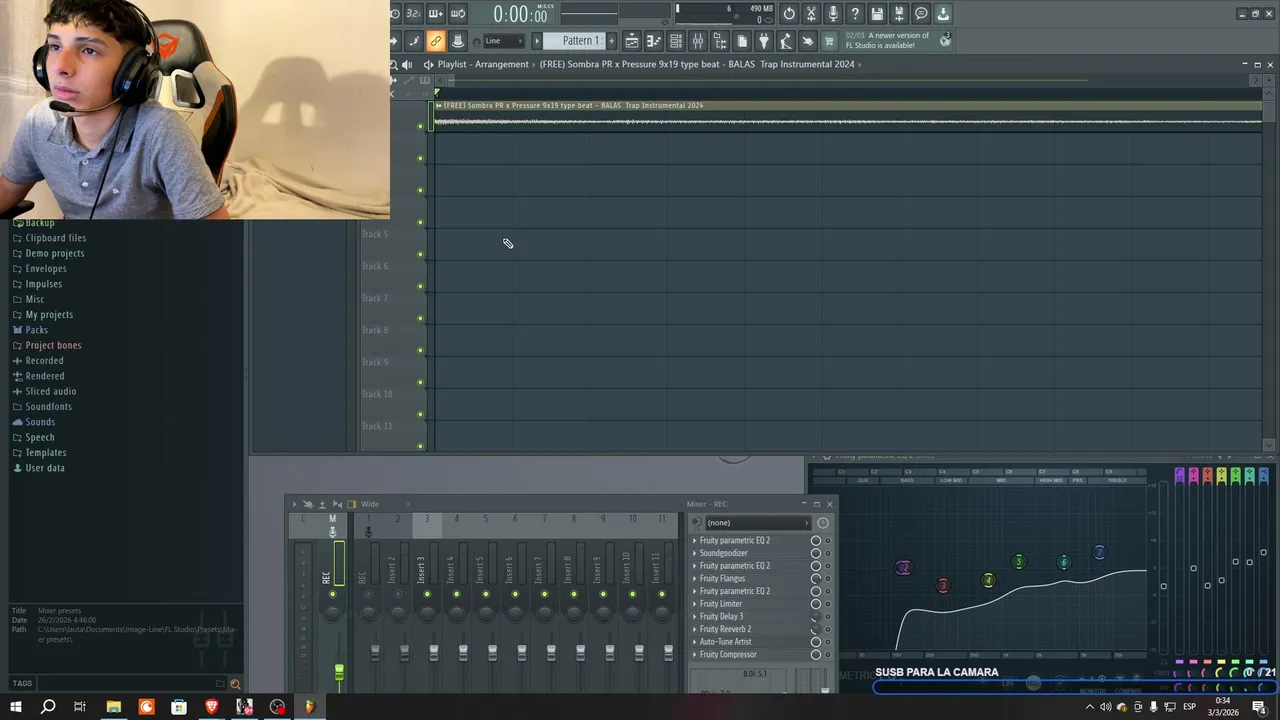Expand the Fruity Flangus slot arrow

point(695,579)
